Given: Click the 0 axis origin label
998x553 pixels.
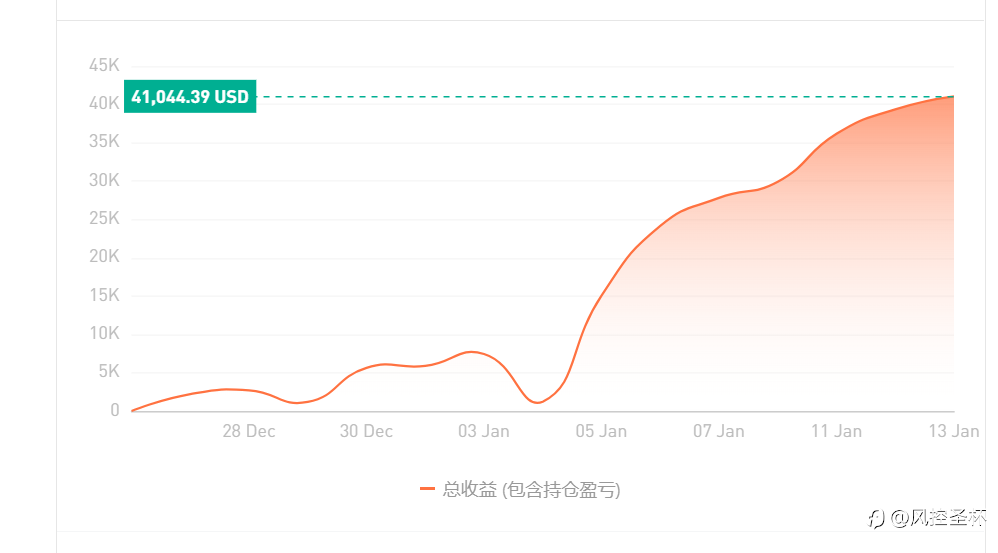Looking at the screenshot, I should (115, 410).
